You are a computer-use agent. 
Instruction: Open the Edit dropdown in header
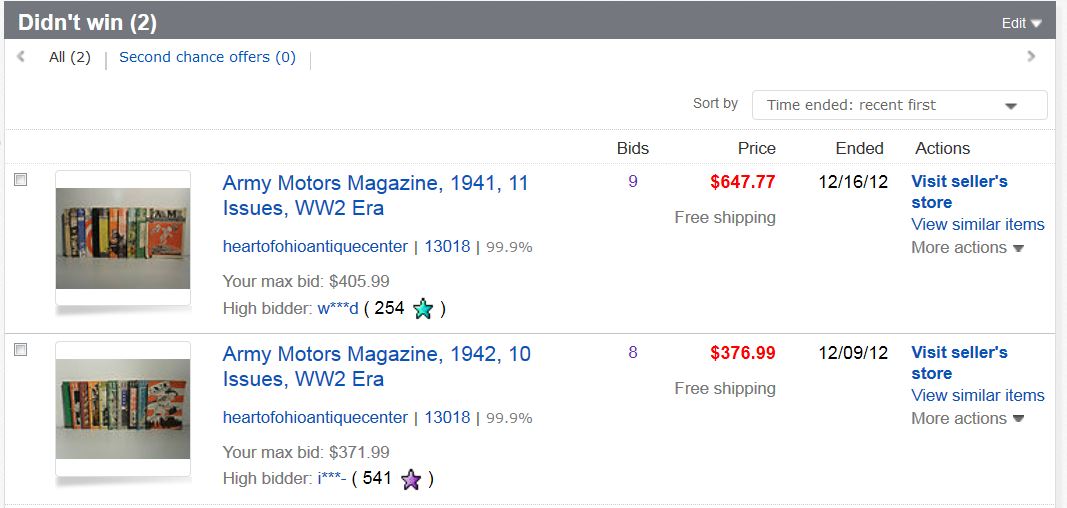tap(1022, 23)
